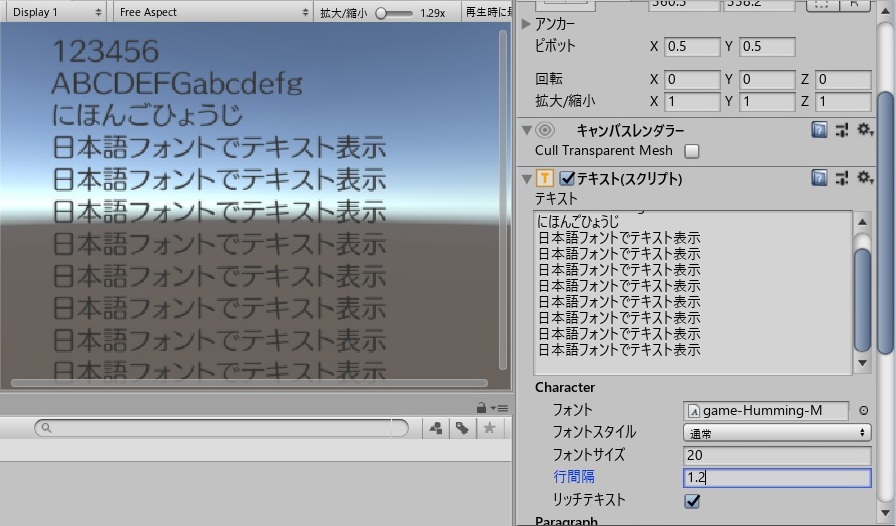The image size is (896, 526).
Task: Open Canvas Renderer gear settings menu
Action: pos(864,130)
